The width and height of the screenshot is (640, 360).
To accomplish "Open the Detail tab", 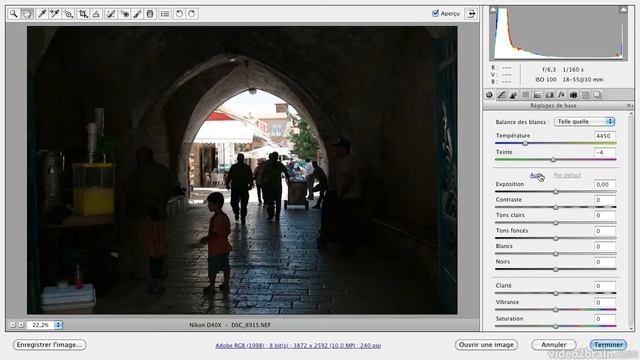I will click(513, 95).
